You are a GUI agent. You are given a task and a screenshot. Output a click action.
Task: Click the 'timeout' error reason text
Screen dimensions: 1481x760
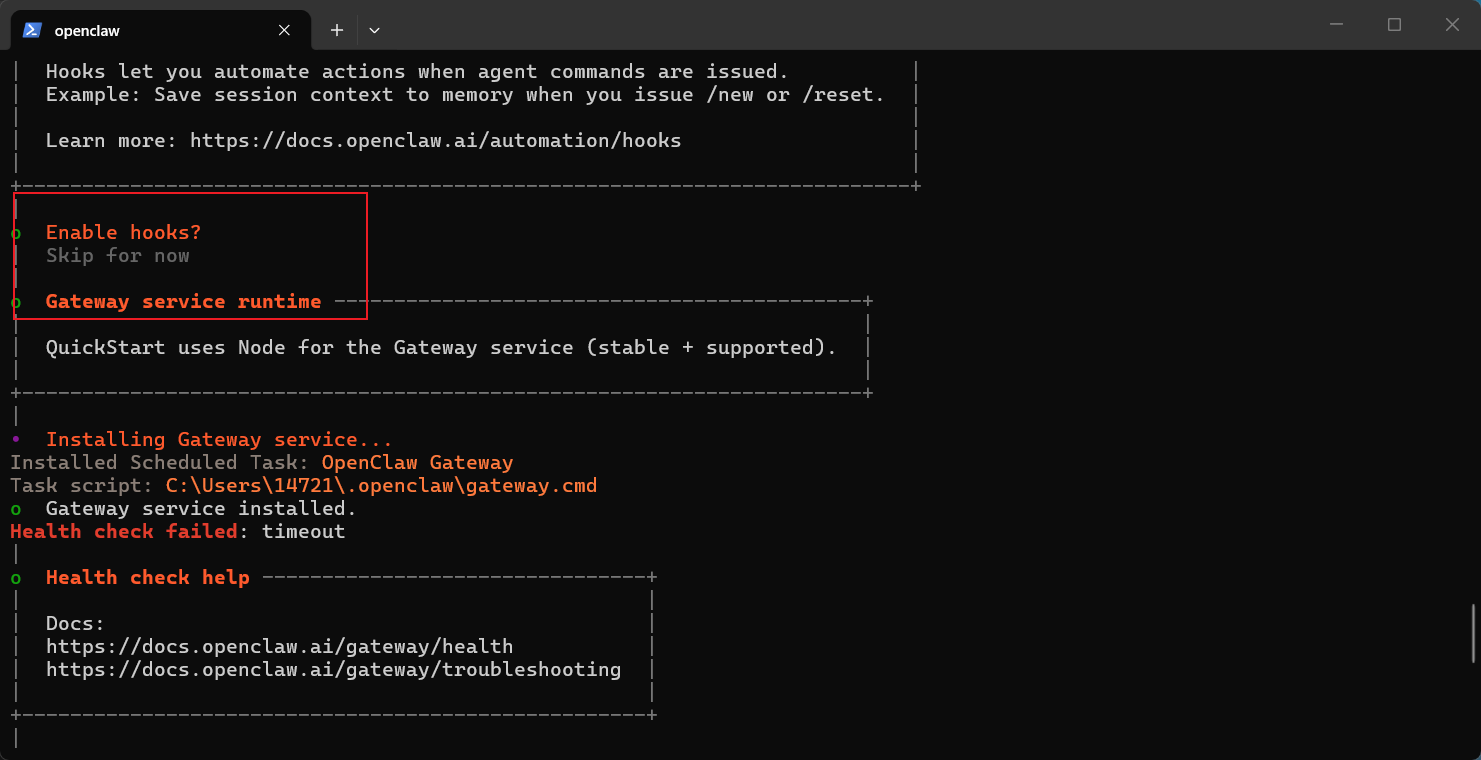click(x=304, y=531)
